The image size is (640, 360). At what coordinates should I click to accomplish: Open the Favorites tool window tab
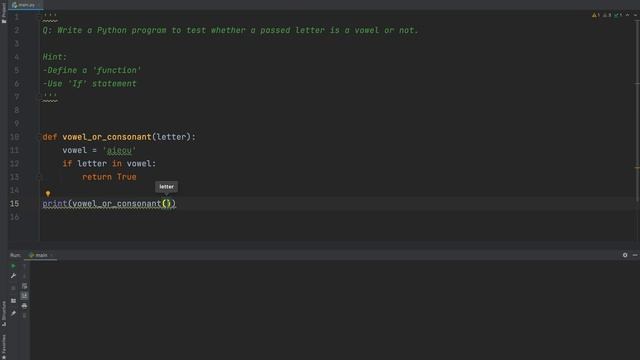[4, 346]
